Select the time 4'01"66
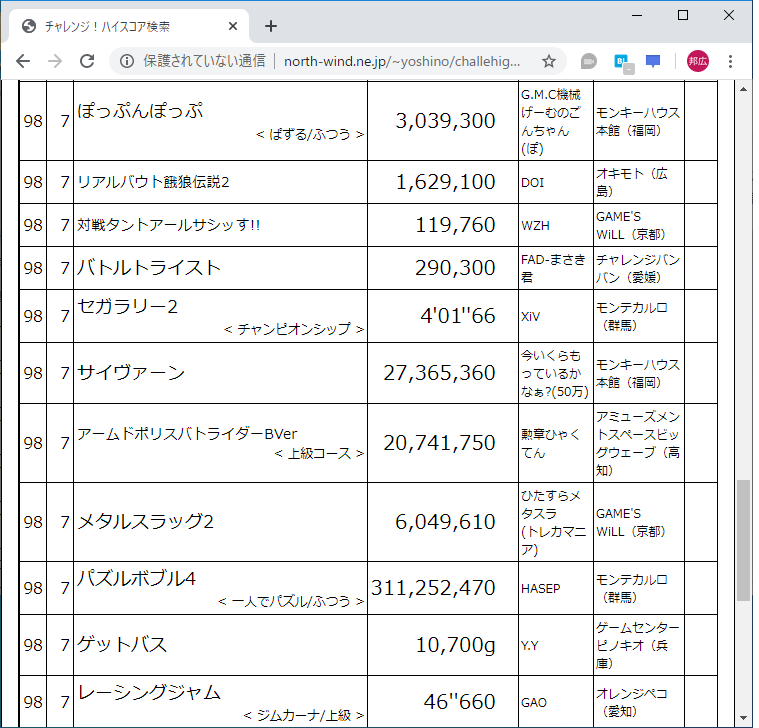This screenshot has height=728, width=759. click(x=458, y=316)
